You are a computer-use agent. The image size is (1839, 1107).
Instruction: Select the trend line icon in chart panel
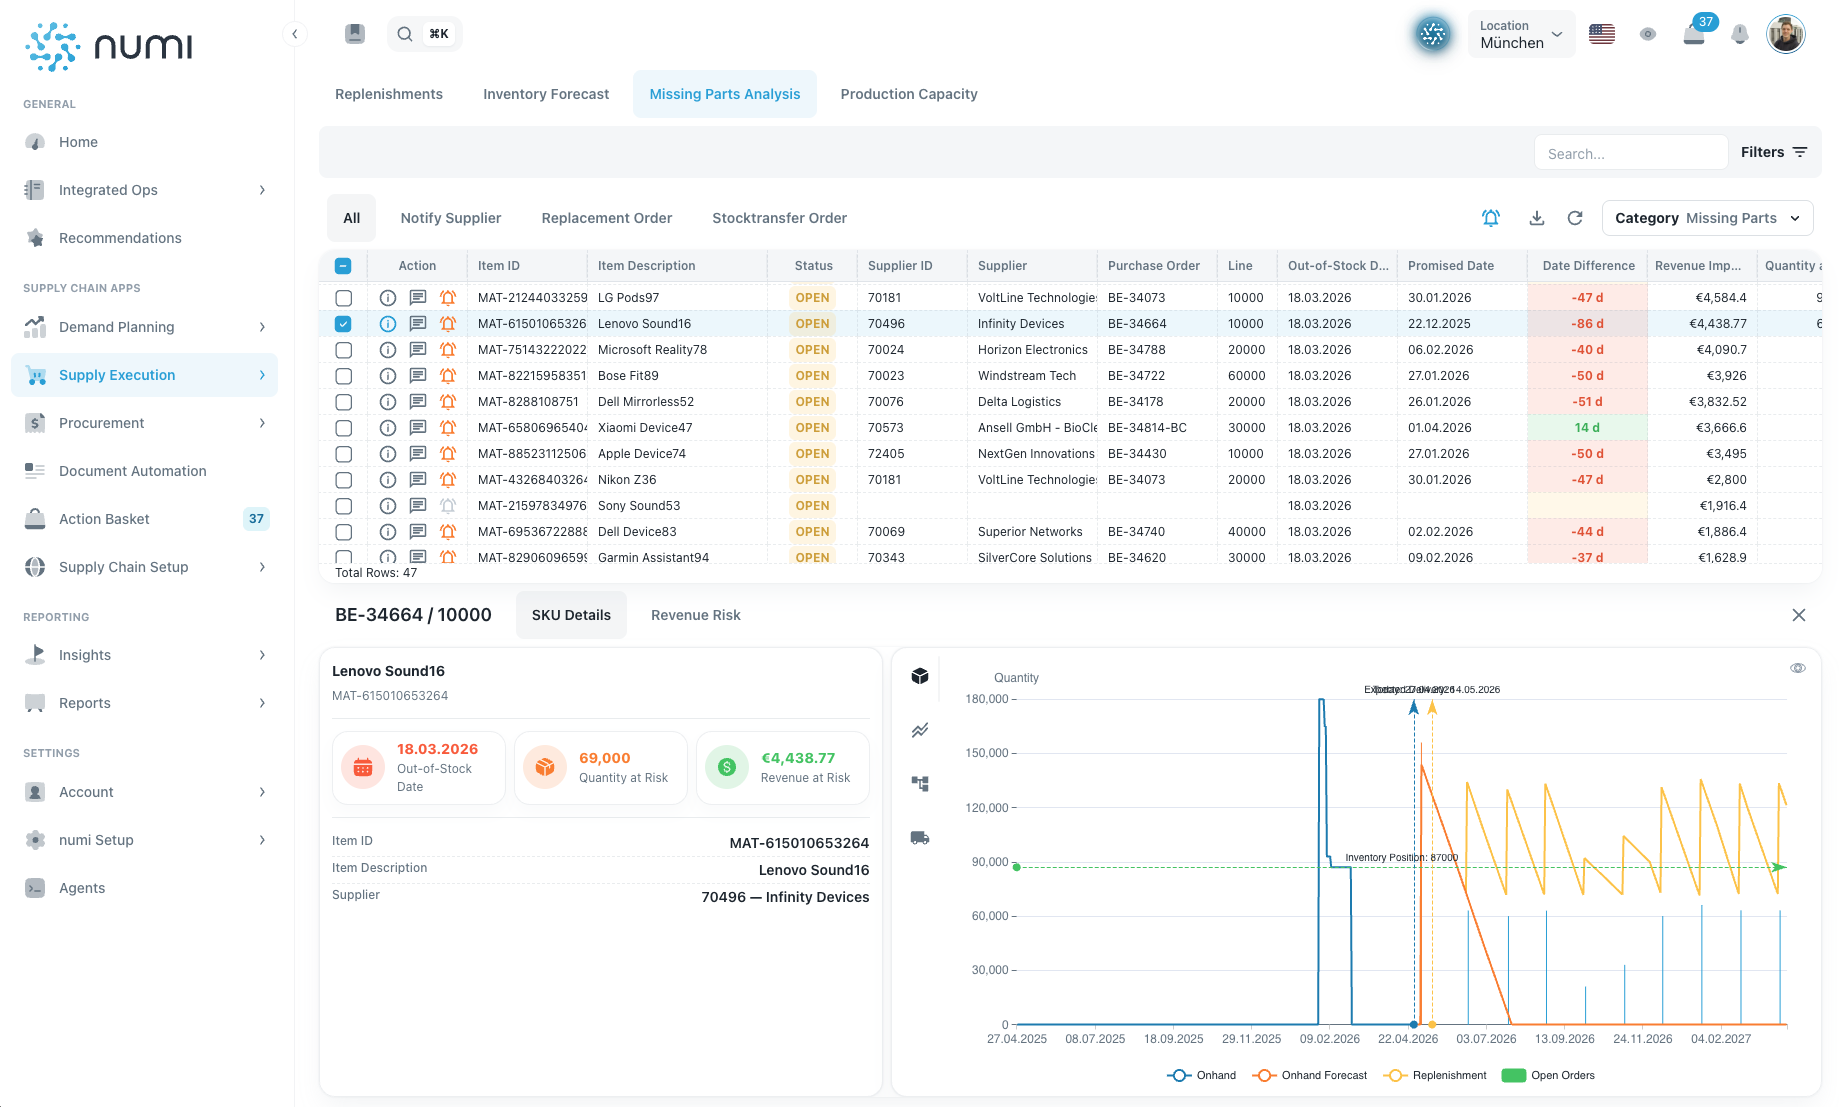click(920, 730)
